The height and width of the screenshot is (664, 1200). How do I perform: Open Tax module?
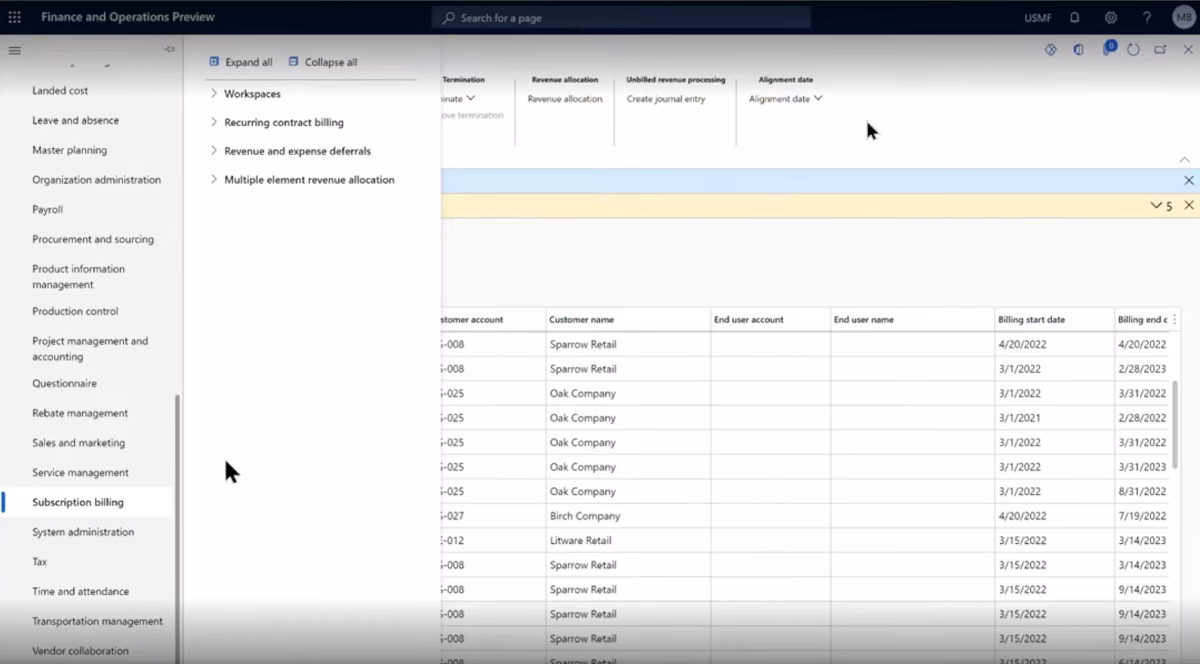(39, 562)
